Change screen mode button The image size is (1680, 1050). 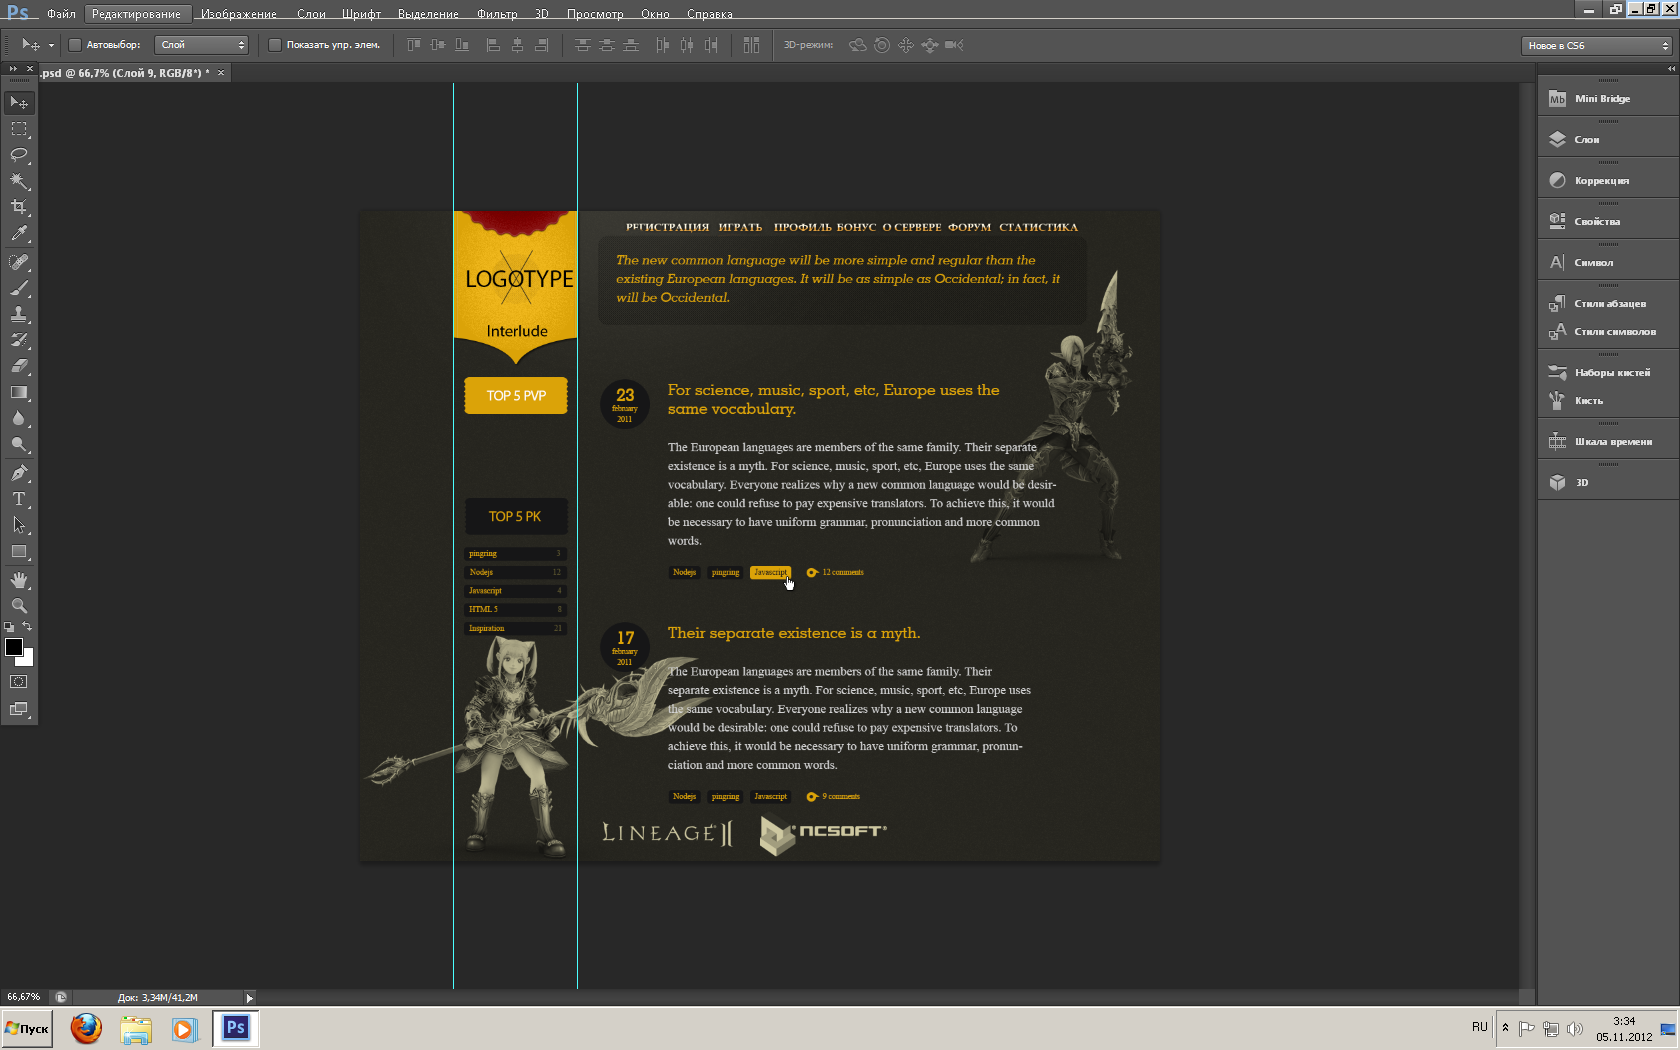tap(19, 709)
